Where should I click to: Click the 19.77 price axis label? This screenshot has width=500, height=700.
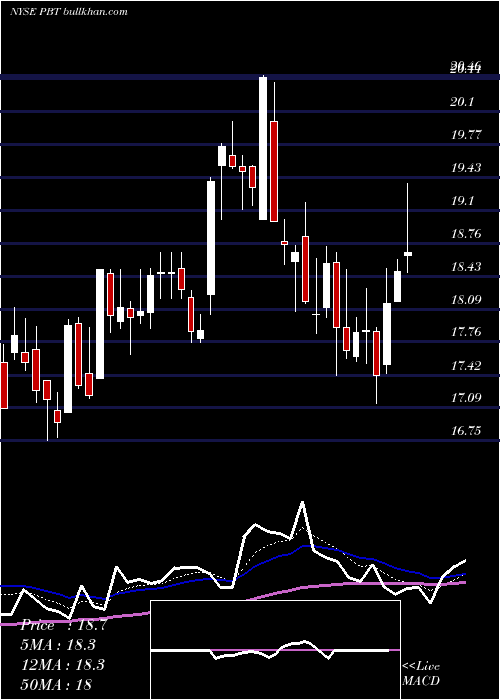(x=466, y=134)
